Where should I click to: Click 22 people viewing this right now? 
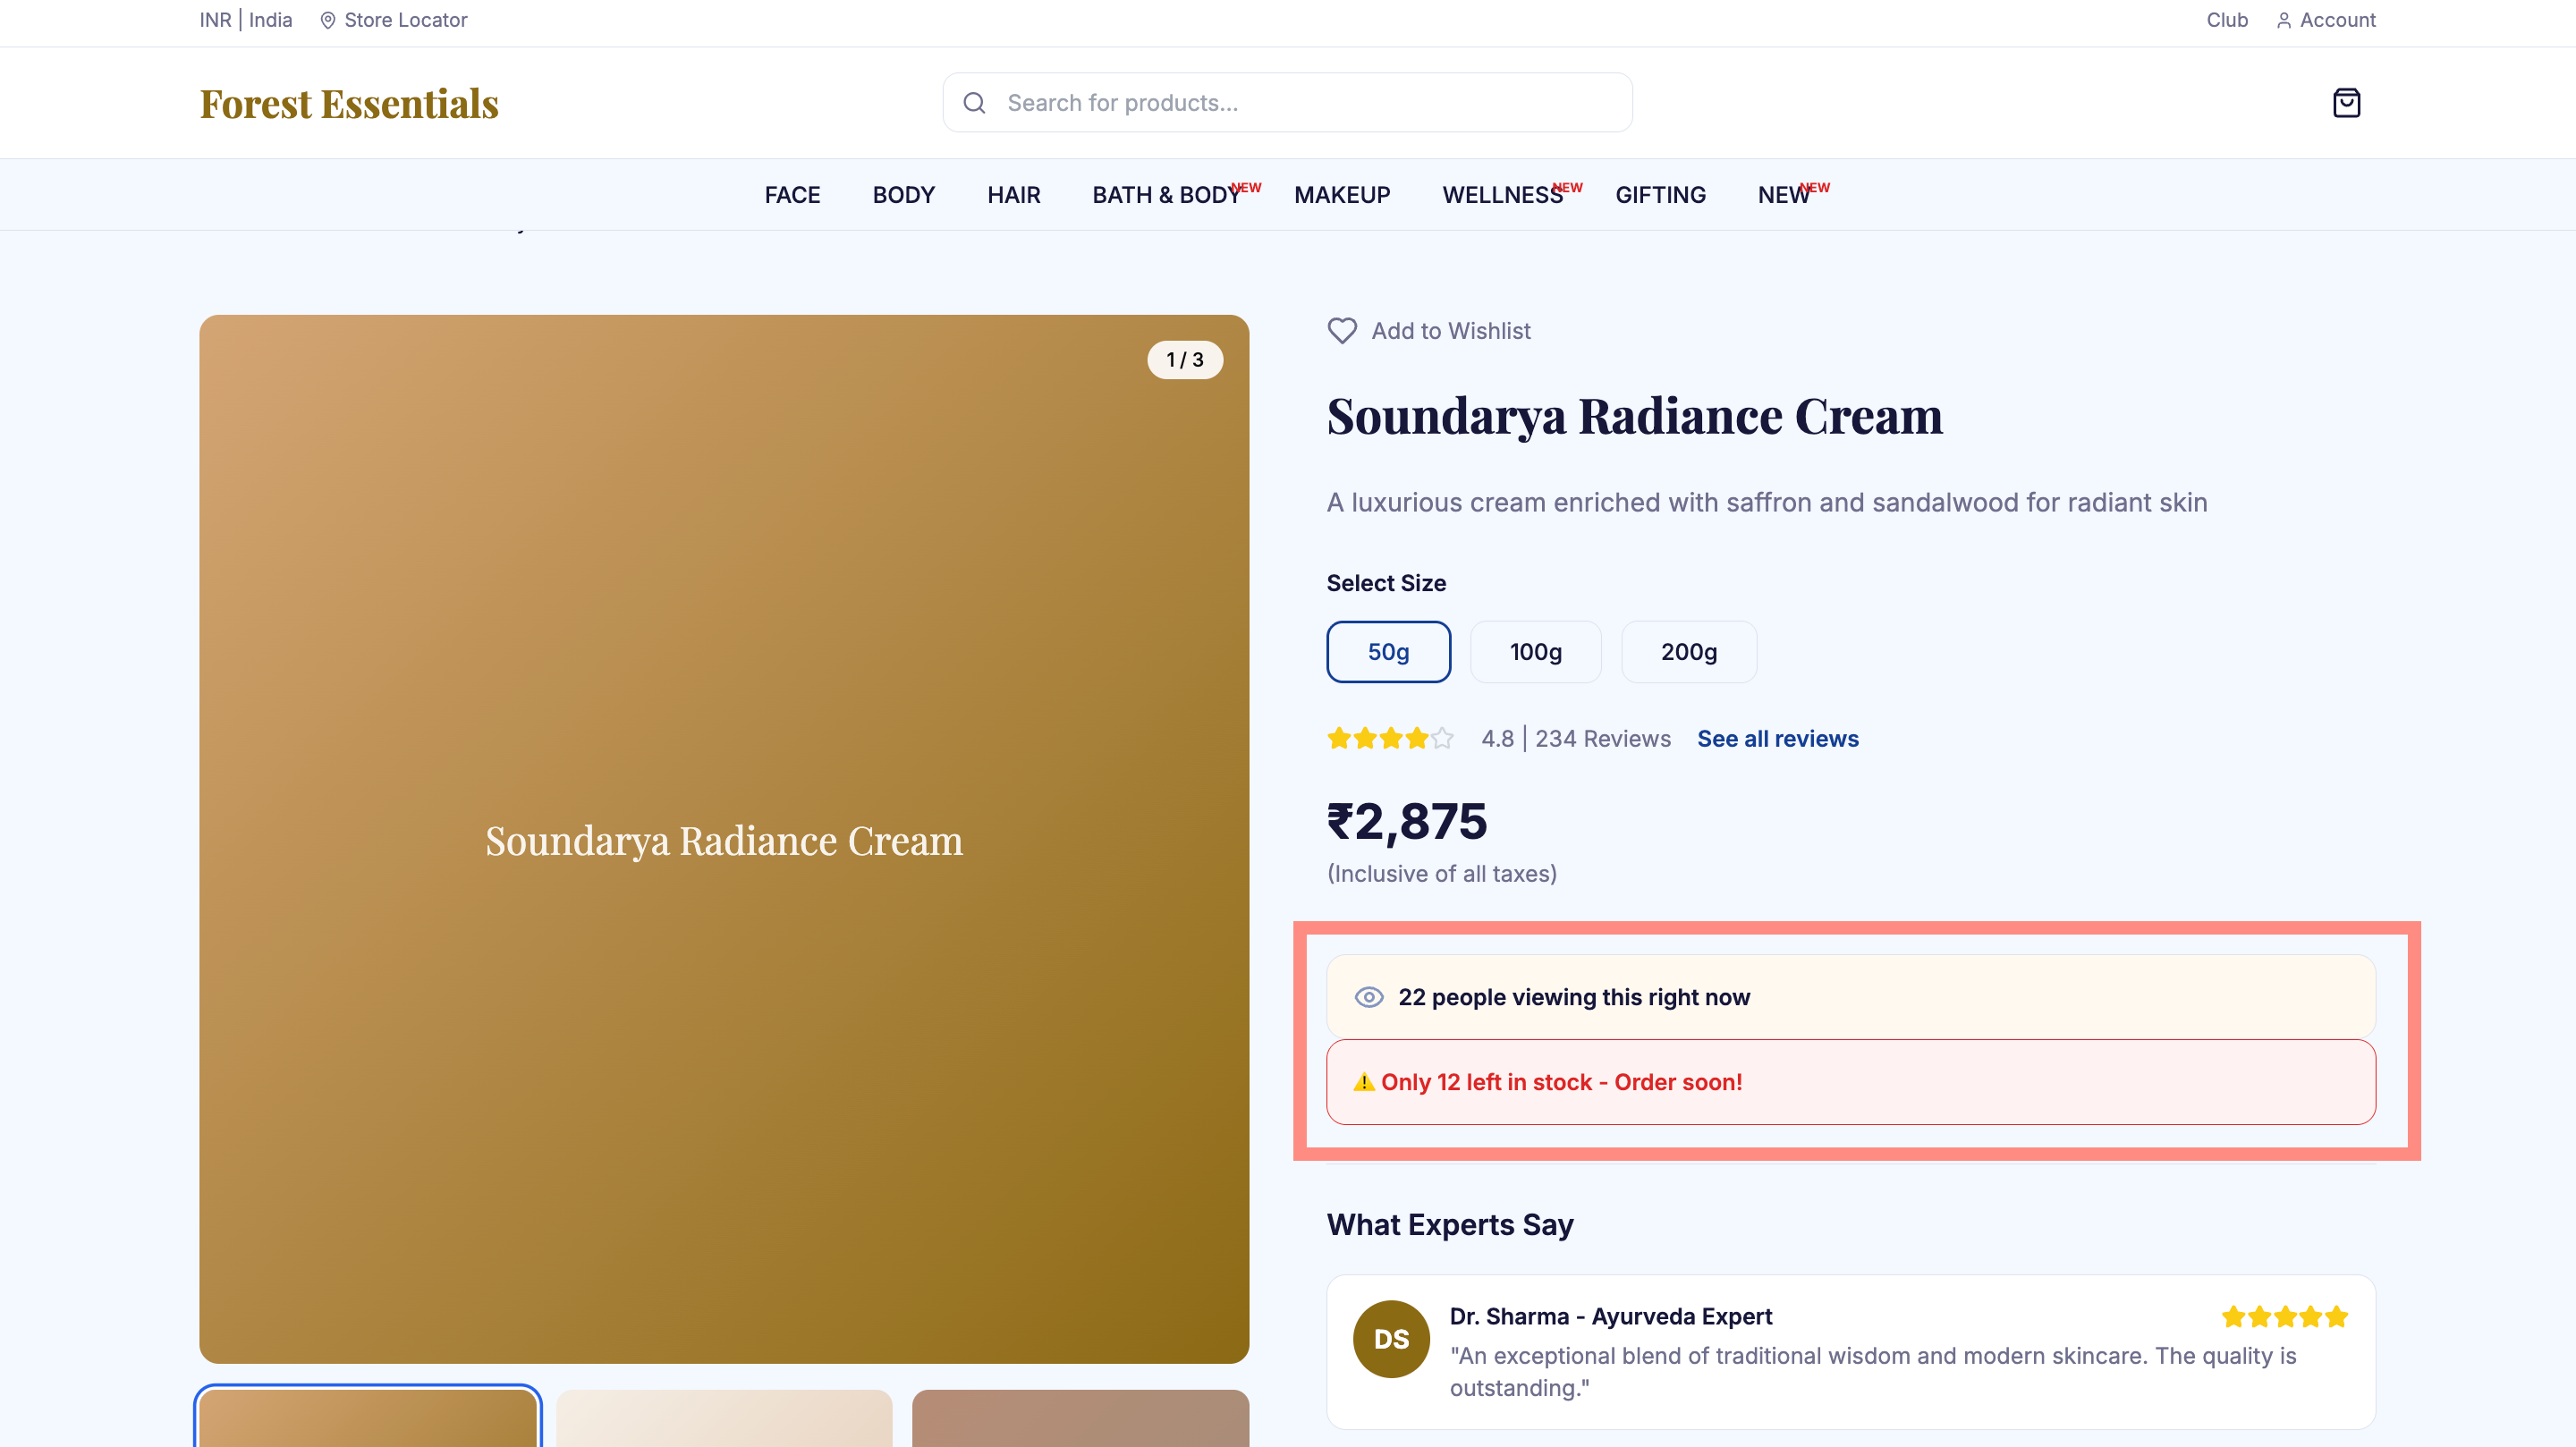1574,997
